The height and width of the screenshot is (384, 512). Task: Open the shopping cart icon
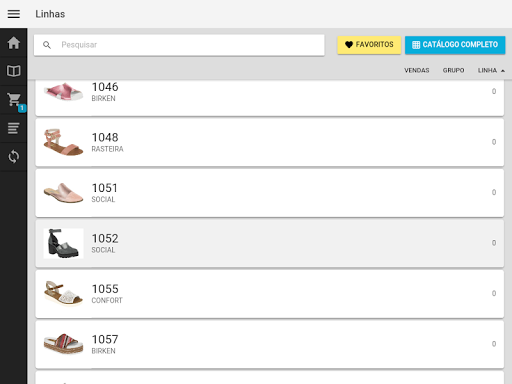pyautogui.click(x=14, y=99)
